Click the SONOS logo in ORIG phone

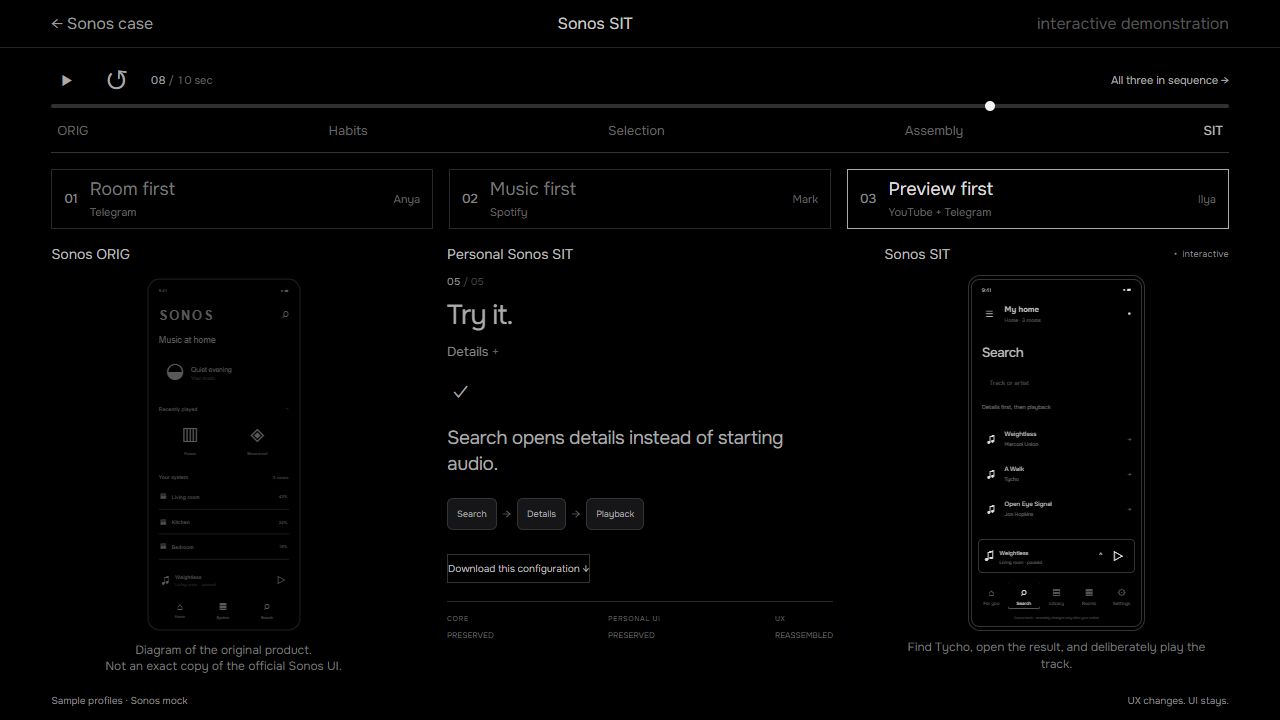[187, 315]
